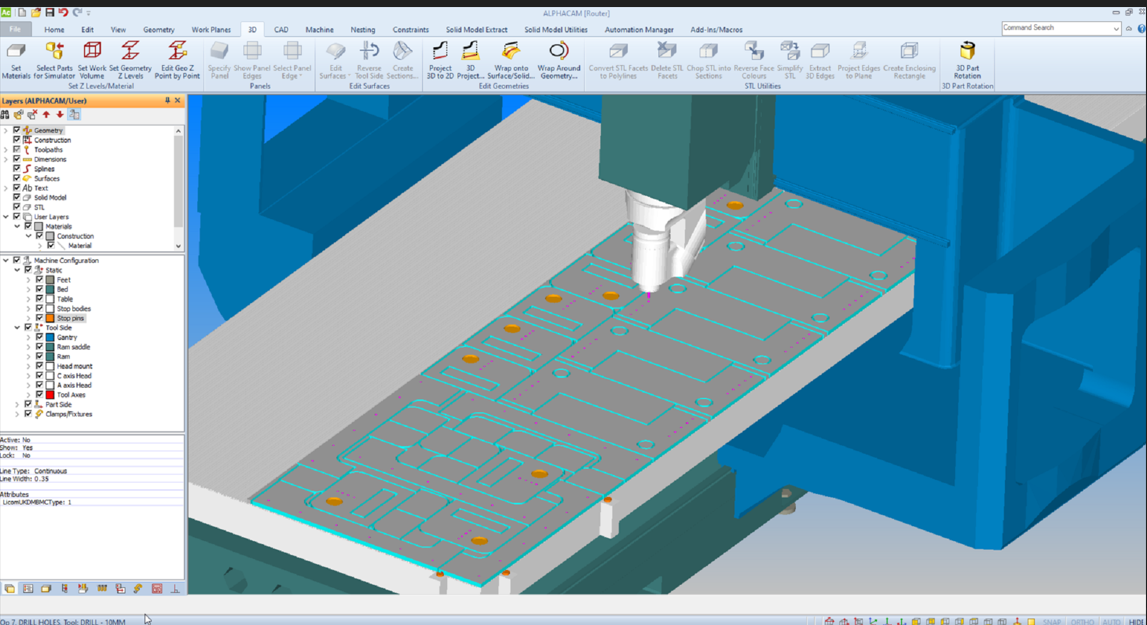This screenshot has width=1147, height=625.
Task: Expand the Clamps/Fixtures tree node
Action: coord(17,414)
